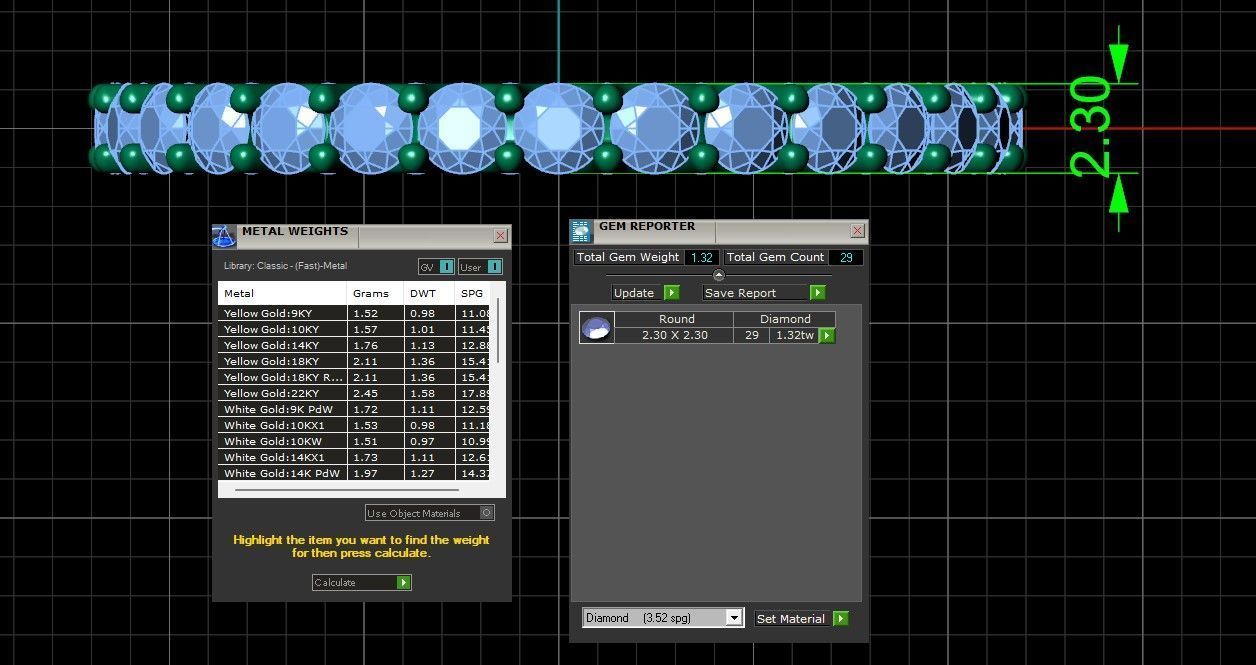The image size is (1256, 665).
Task: Click the gem count 29 cell in report row
Action: pos(751,335)
